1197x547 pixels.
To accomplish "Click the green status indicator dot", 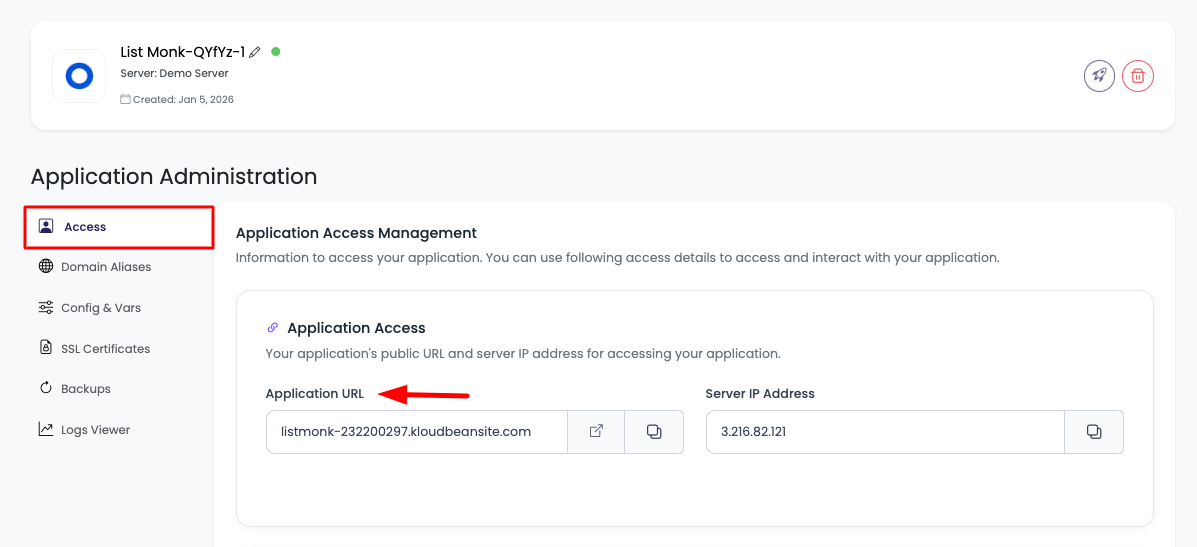I will (x=276, y=52).
